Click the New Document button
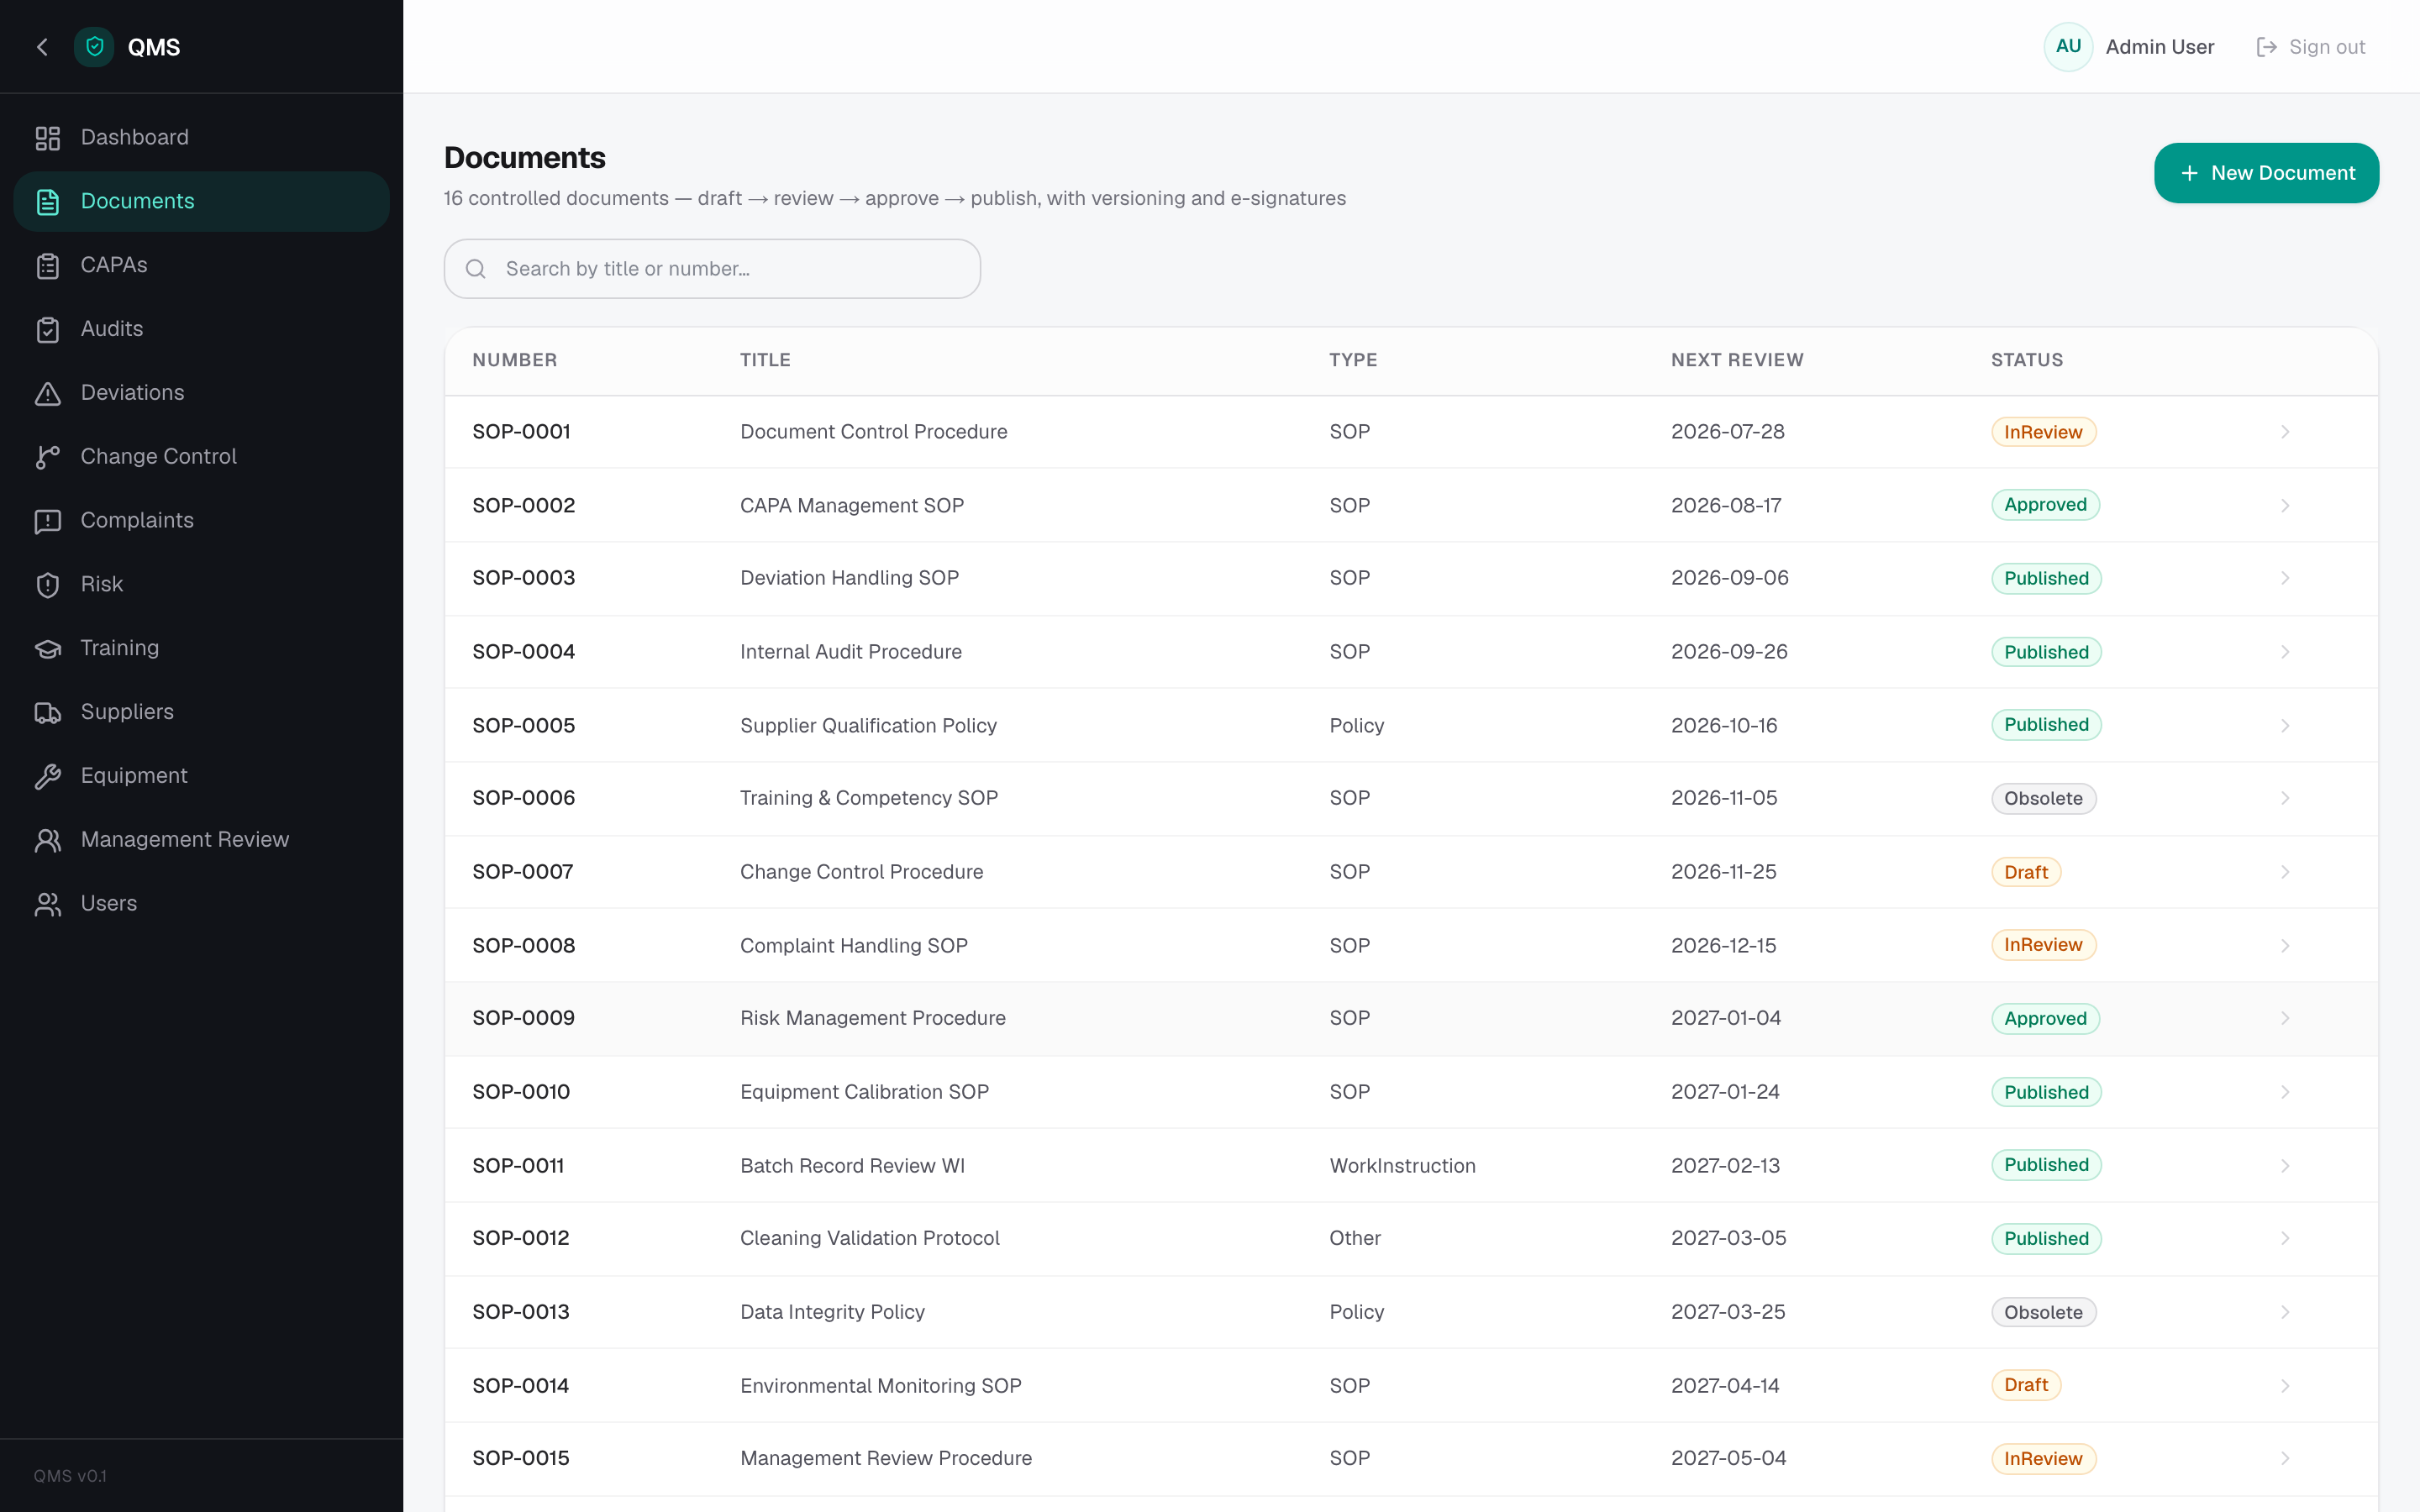This screenshot has height=1512, width=2420. click(x=2266, y=173)
